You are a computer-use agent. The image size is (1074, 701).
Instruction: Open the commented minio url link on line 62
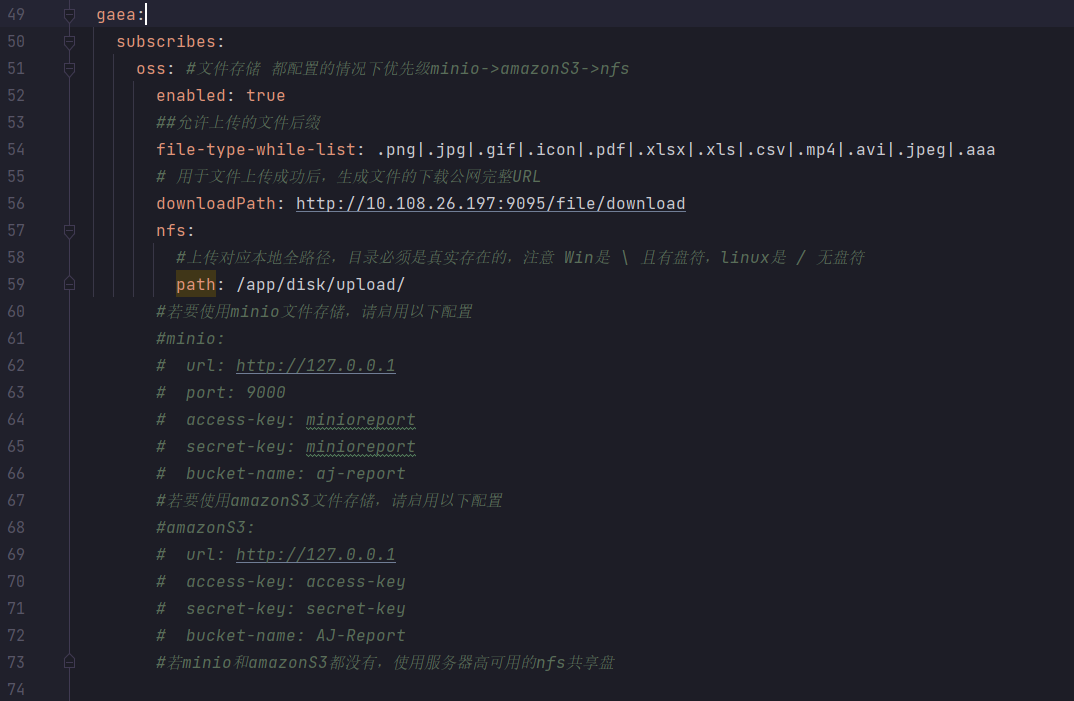315,366
